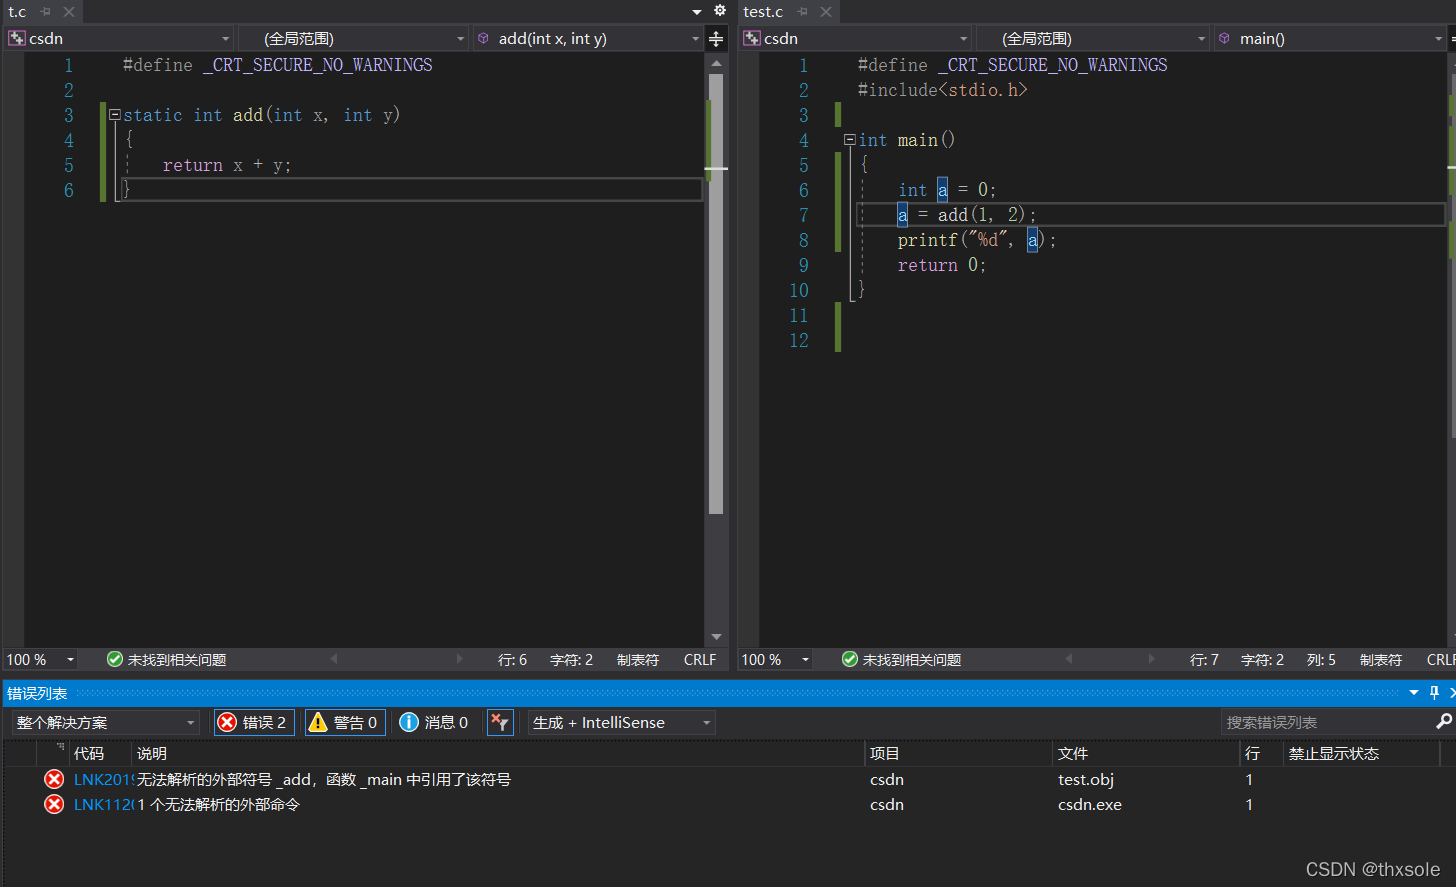Toggle the 消息 0 filter

pos(435,722)
